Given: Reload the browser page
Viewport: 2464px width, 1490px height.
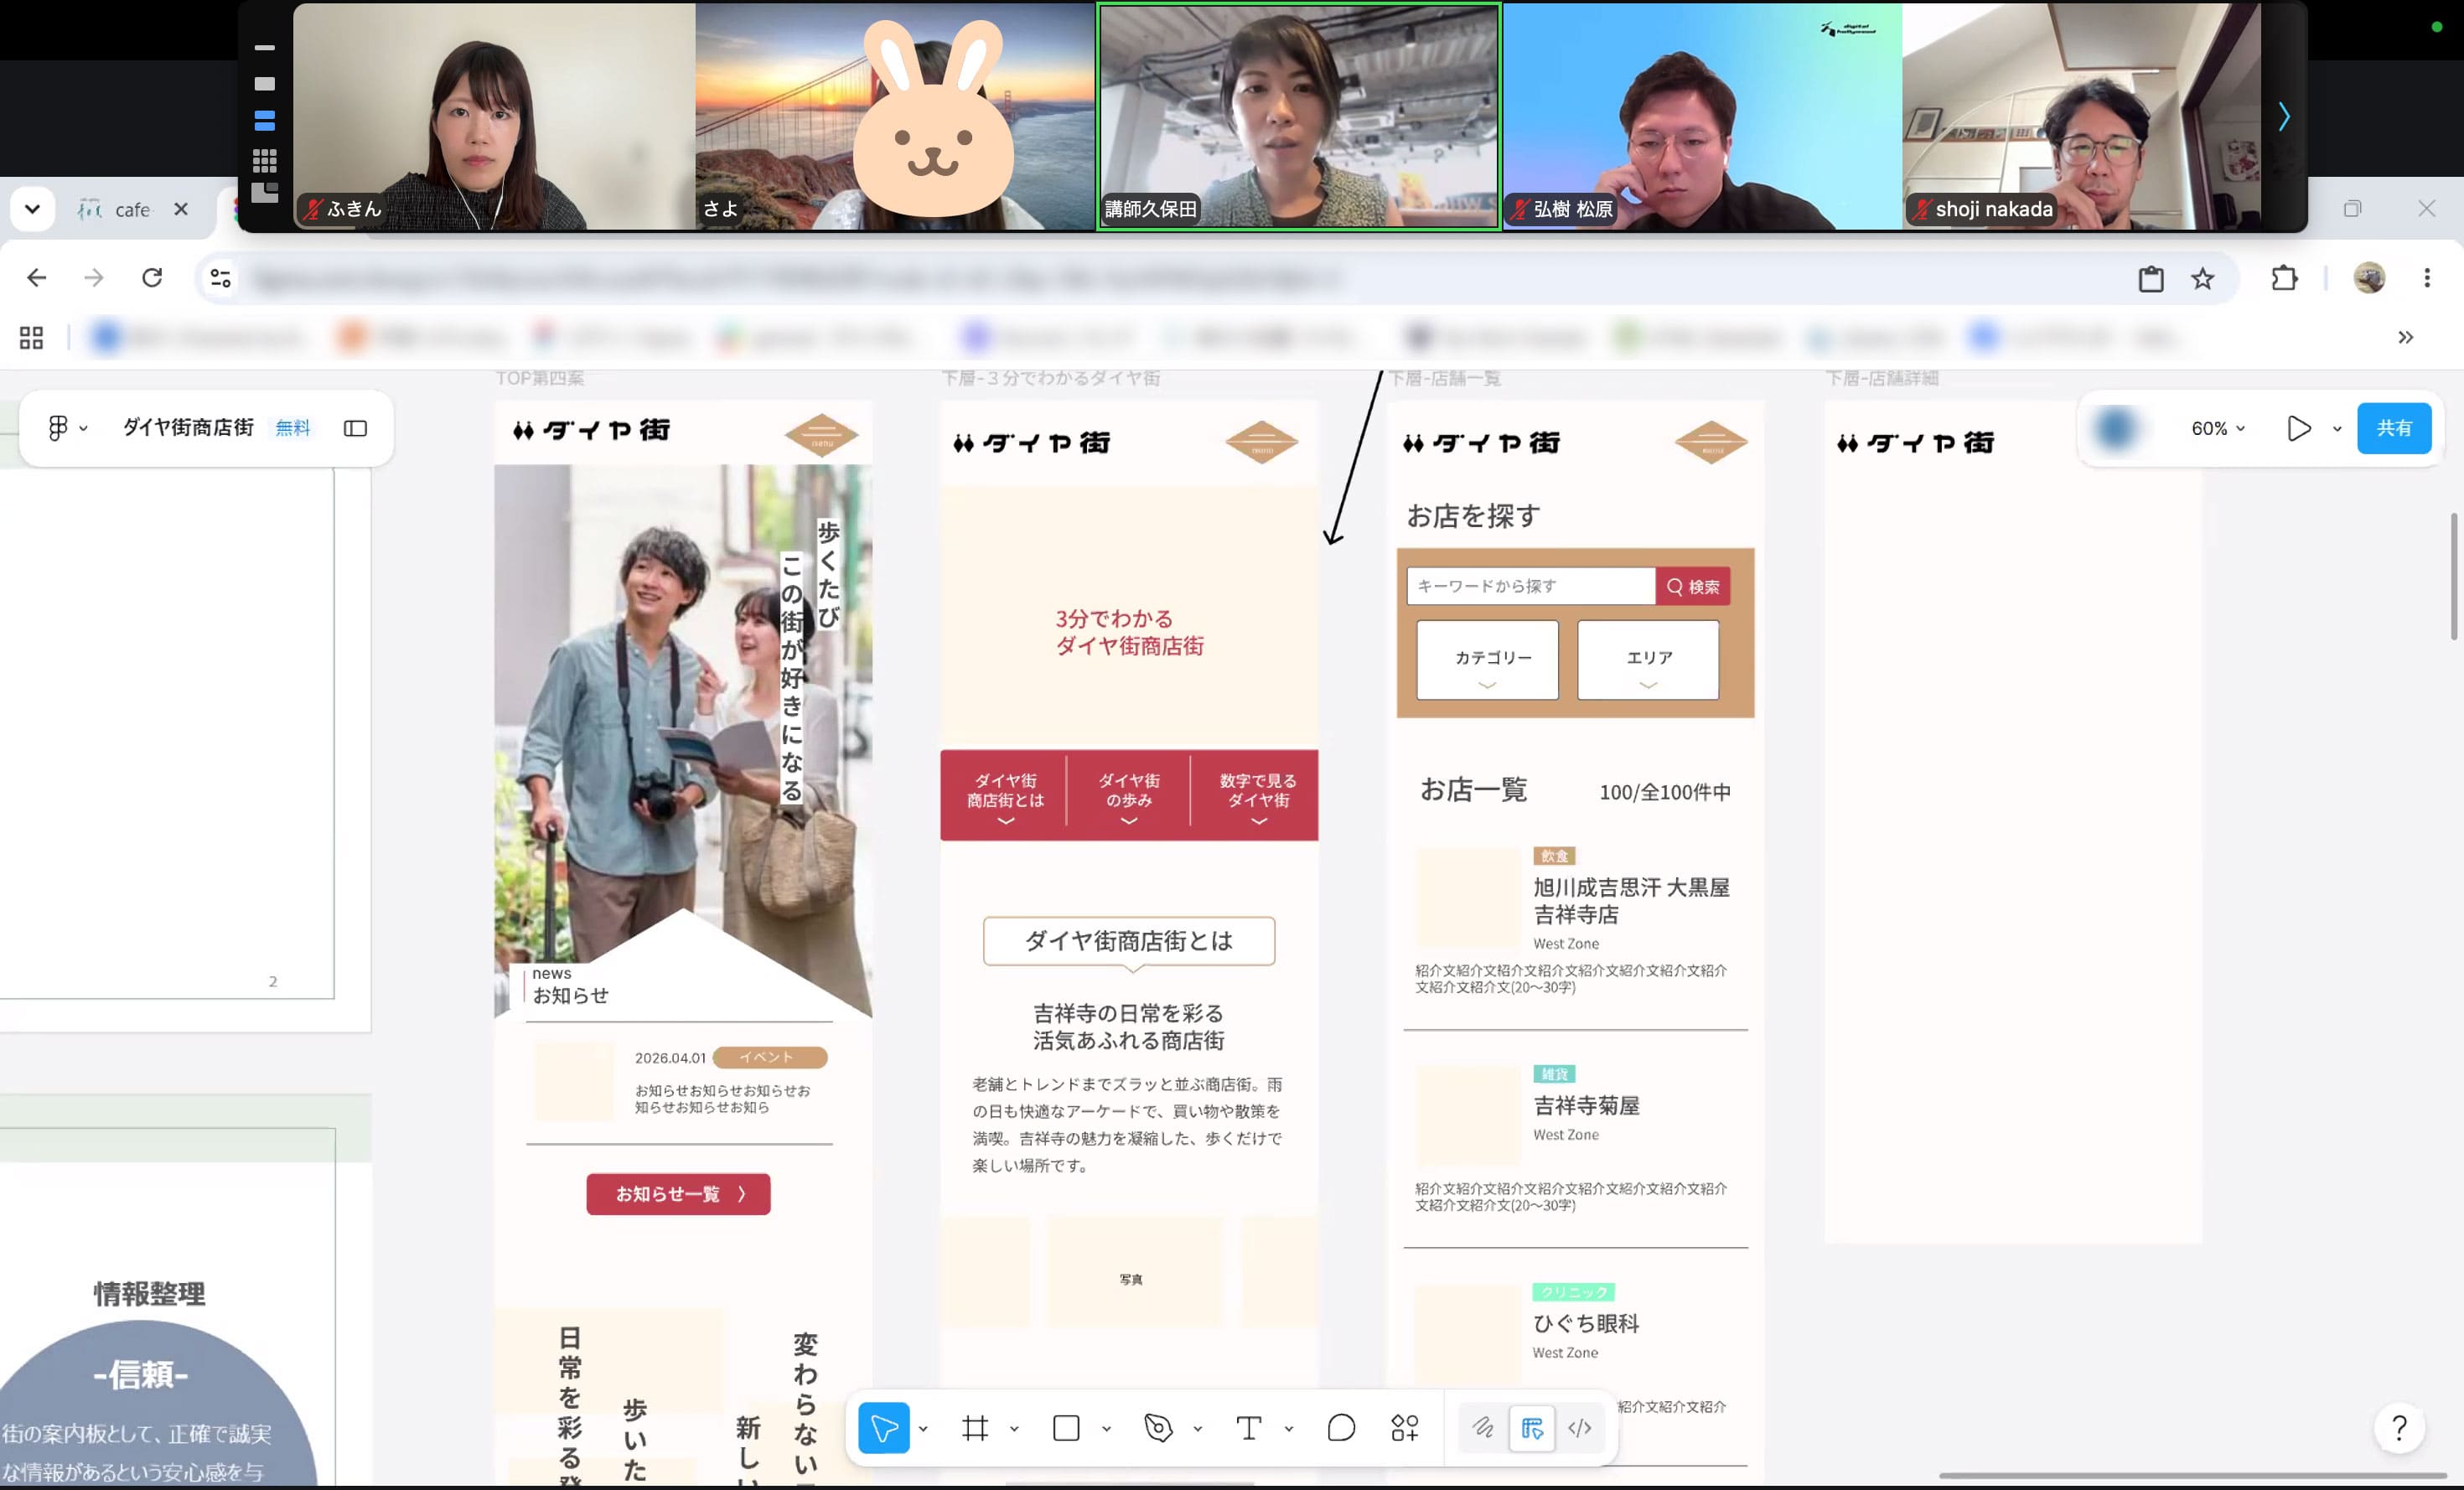Looking at the screenshot, I should coord(152,277).
